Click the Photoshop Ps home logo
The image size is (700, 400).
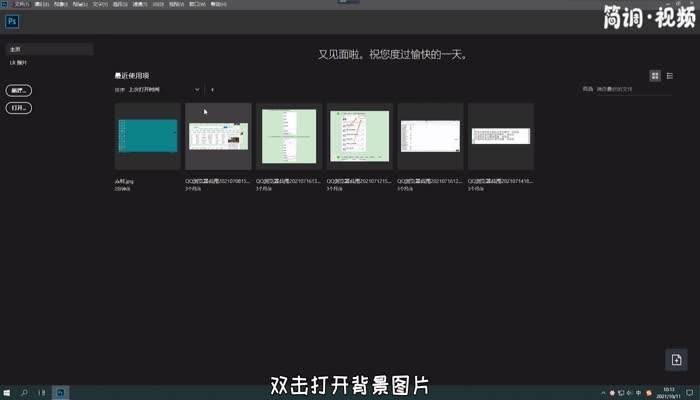point(11,20)
